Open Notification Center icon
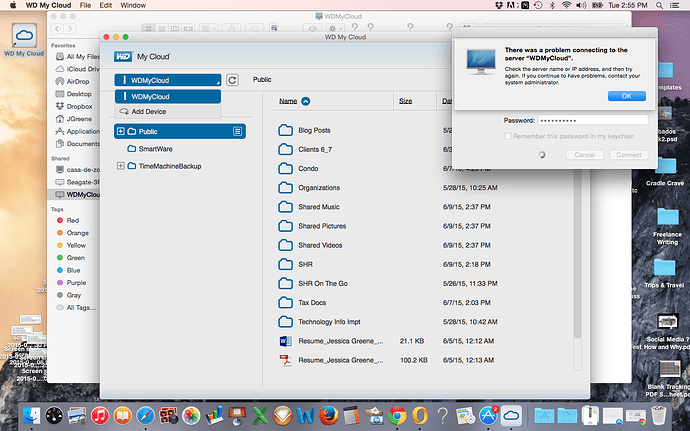 pyautogui.click(x=674, y=5)
